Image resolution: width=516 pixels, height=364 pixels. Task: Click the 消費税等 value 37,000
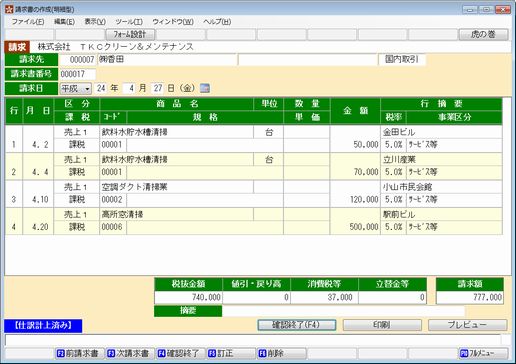[324, 297]
